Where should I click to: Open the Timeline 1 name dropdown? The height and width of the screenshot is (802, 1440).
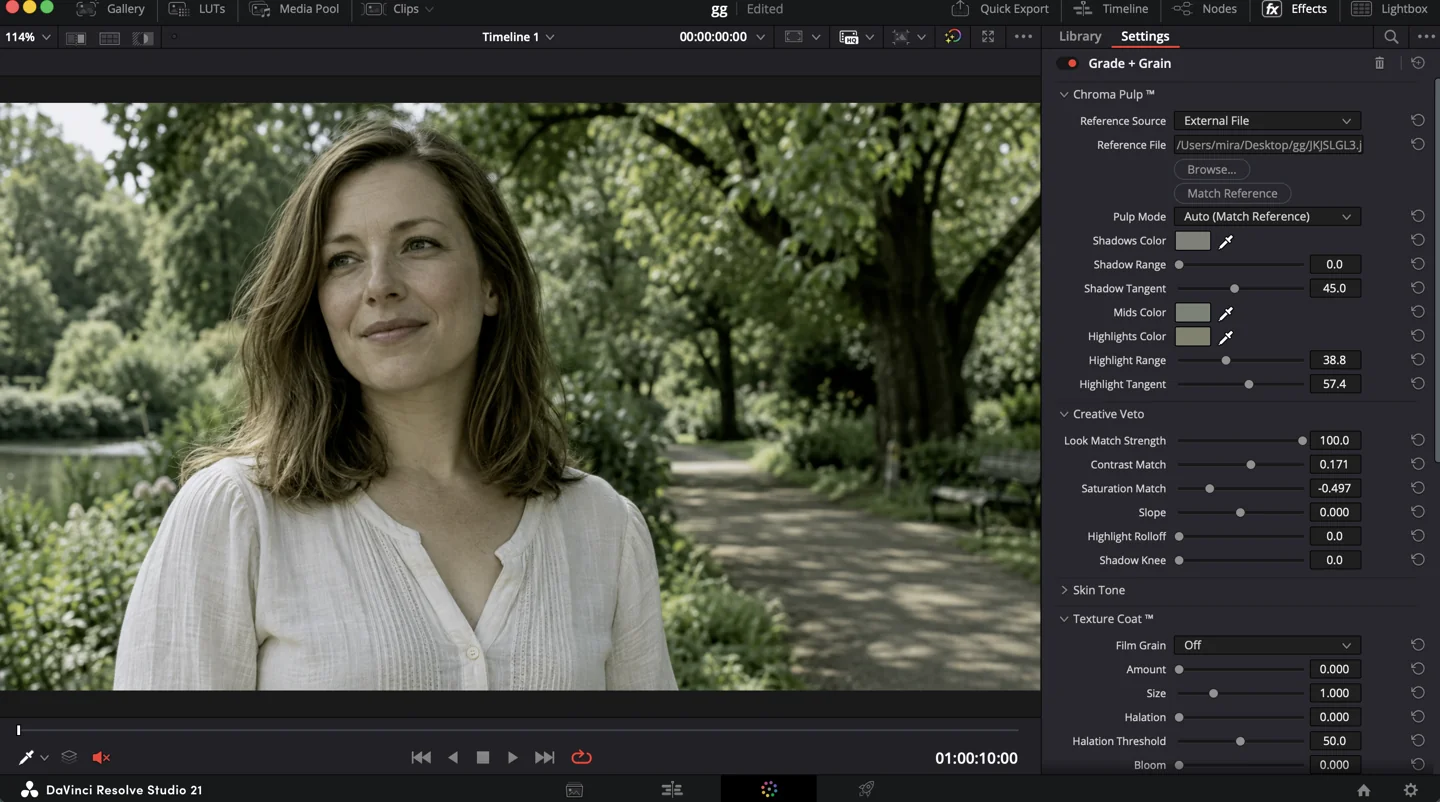pos(518,37)
